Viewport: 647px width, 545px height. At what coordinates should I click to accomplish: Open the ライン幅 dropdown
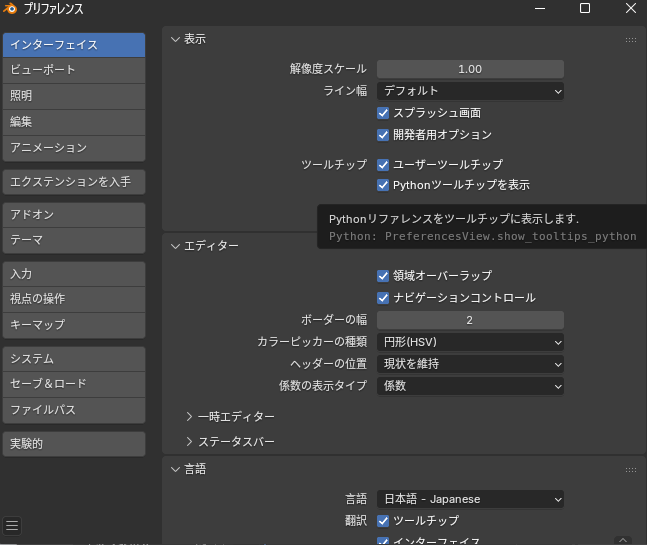pos(470,91)
